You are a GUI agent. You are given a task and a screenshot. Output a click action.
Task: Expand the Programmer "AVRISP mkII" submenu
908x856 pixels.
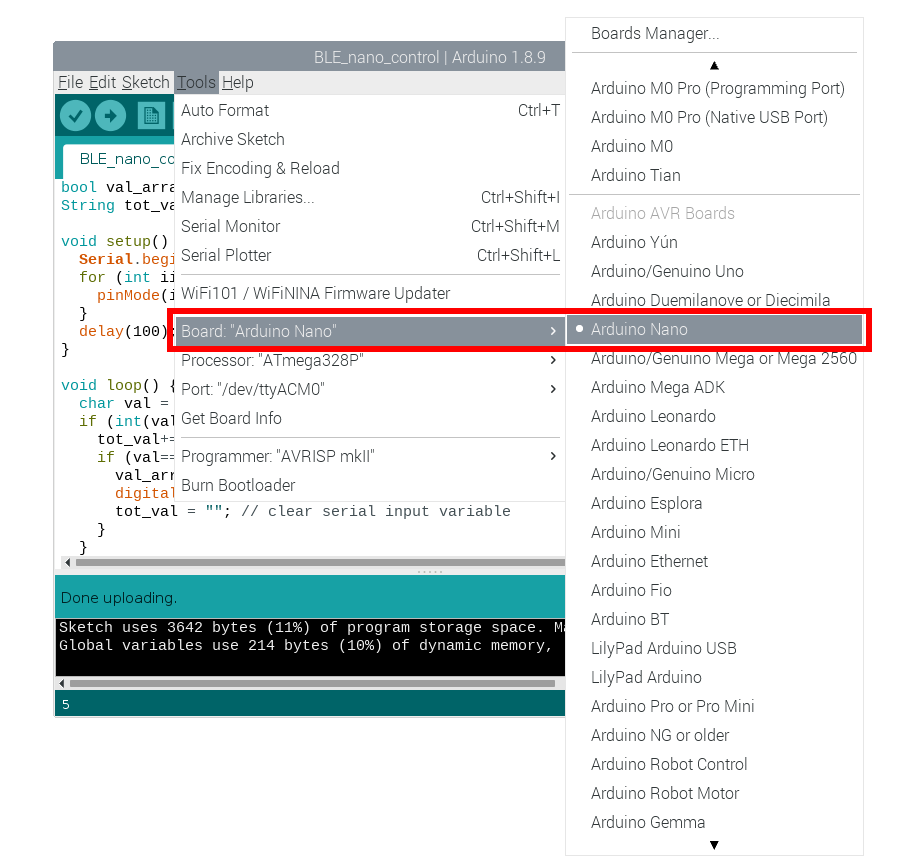[x=370, y=456]
